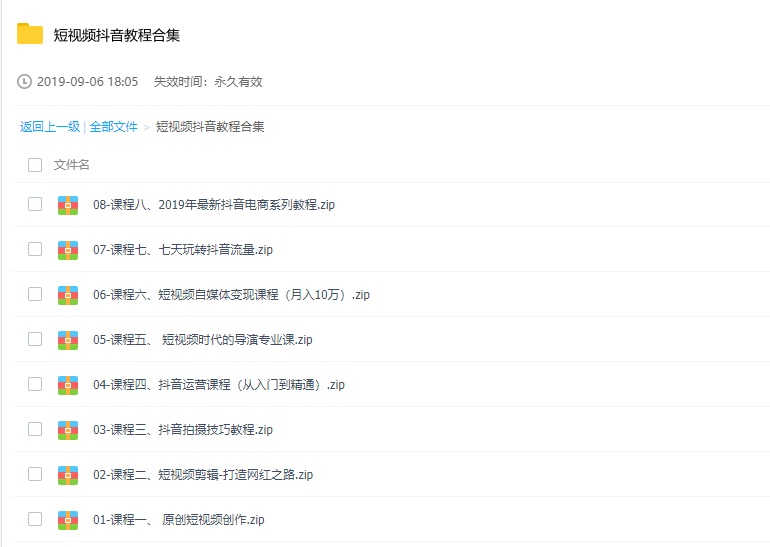
Task: Open 04-课程四、抖音运营课程（从入门到精通）.zip
Action: tap(219, 384)
